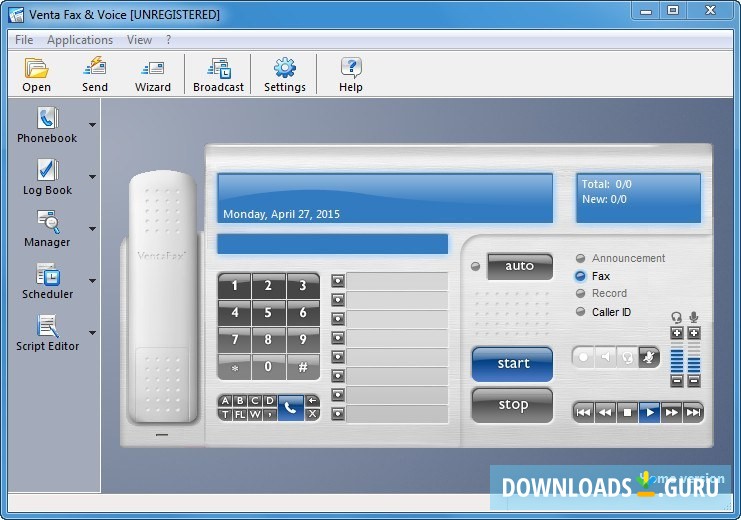The image size is (741, 520).
Task: Open the Manager sidebar icon
Action: [x=47, y=229]
